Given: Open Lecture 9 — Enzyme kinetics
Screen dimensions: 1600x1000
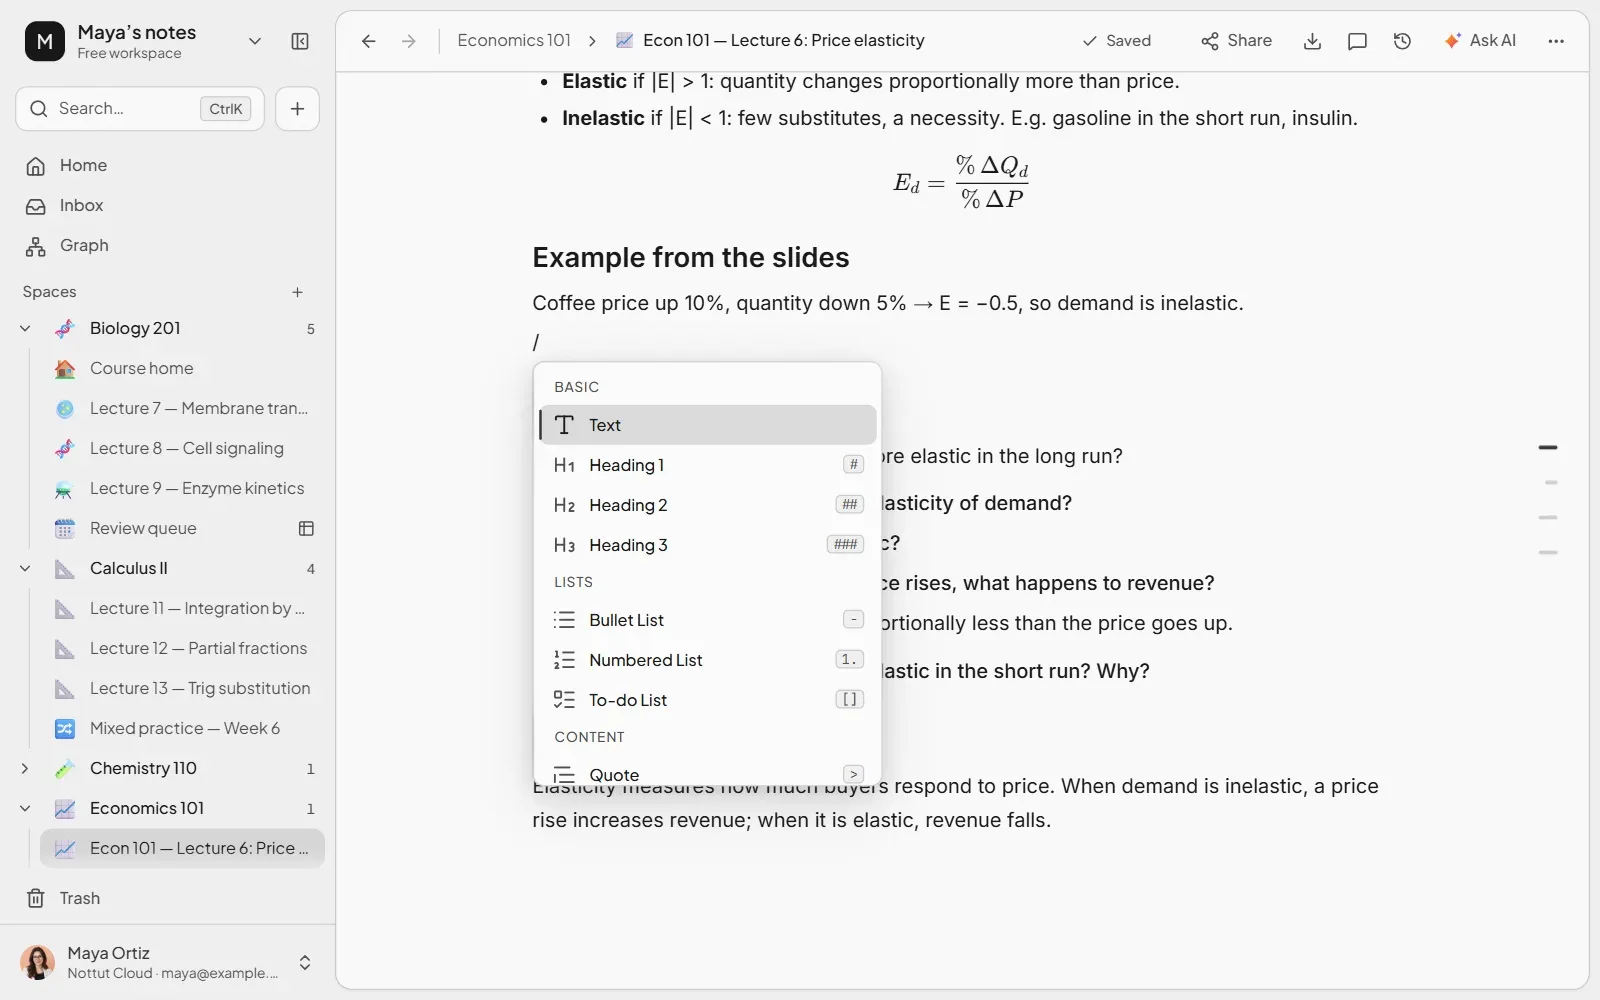Looking at the screenshot, I should [x=182, y=488].
